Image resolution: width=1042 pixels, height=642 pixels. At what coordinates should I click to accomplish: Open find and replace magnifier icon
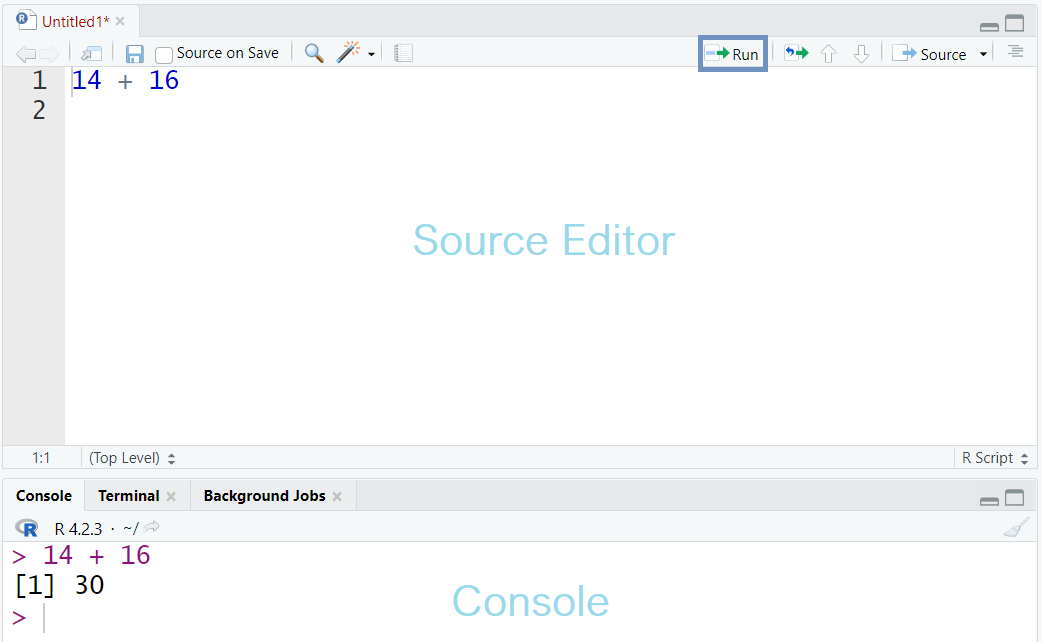point(314,53)
